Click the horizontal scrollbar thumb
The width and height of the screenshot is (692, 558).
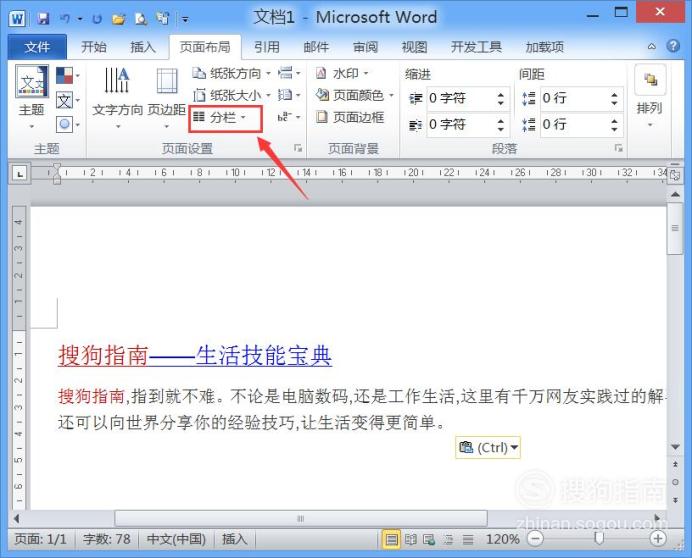pos(301,518)
